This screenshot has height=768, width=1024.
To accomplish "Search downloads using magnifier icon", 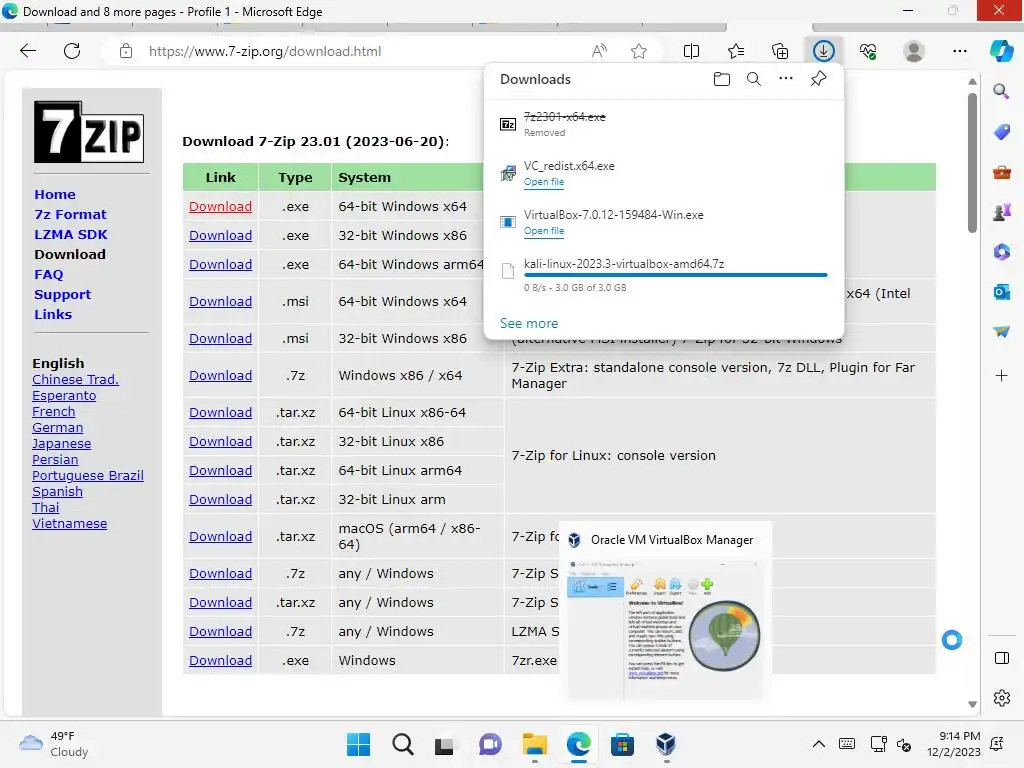I will pyautogui.click(x=754, y=79).
